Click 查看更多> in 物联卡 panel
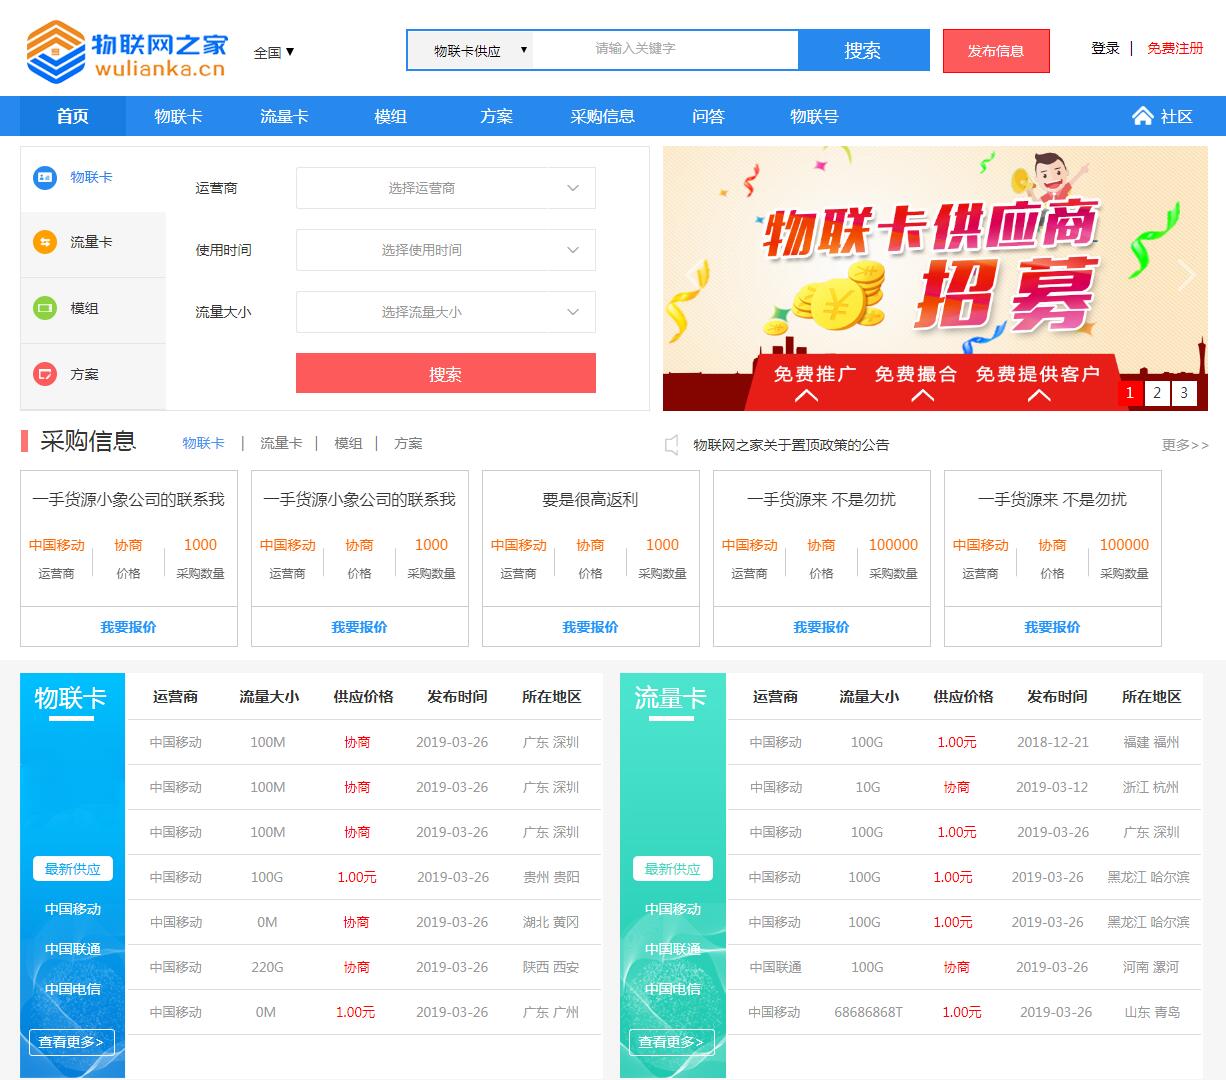The image size is (1226, 1080). pos(72,1042)
